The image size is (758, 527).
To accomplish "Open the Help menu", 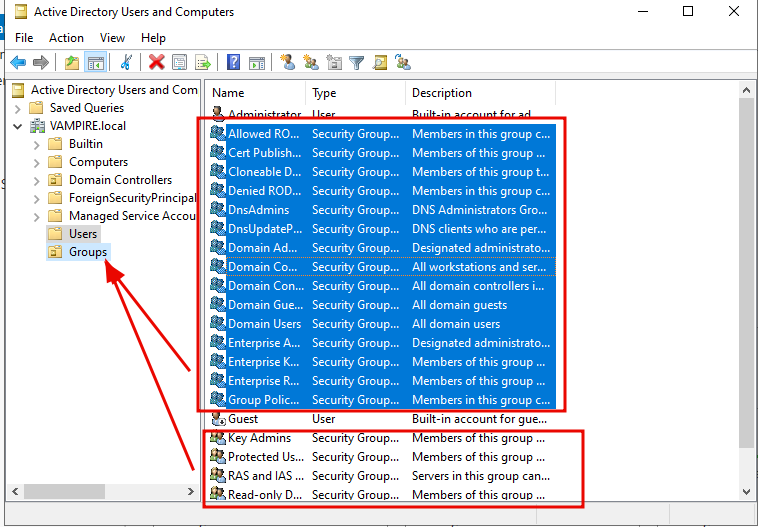I will (153, 38).
